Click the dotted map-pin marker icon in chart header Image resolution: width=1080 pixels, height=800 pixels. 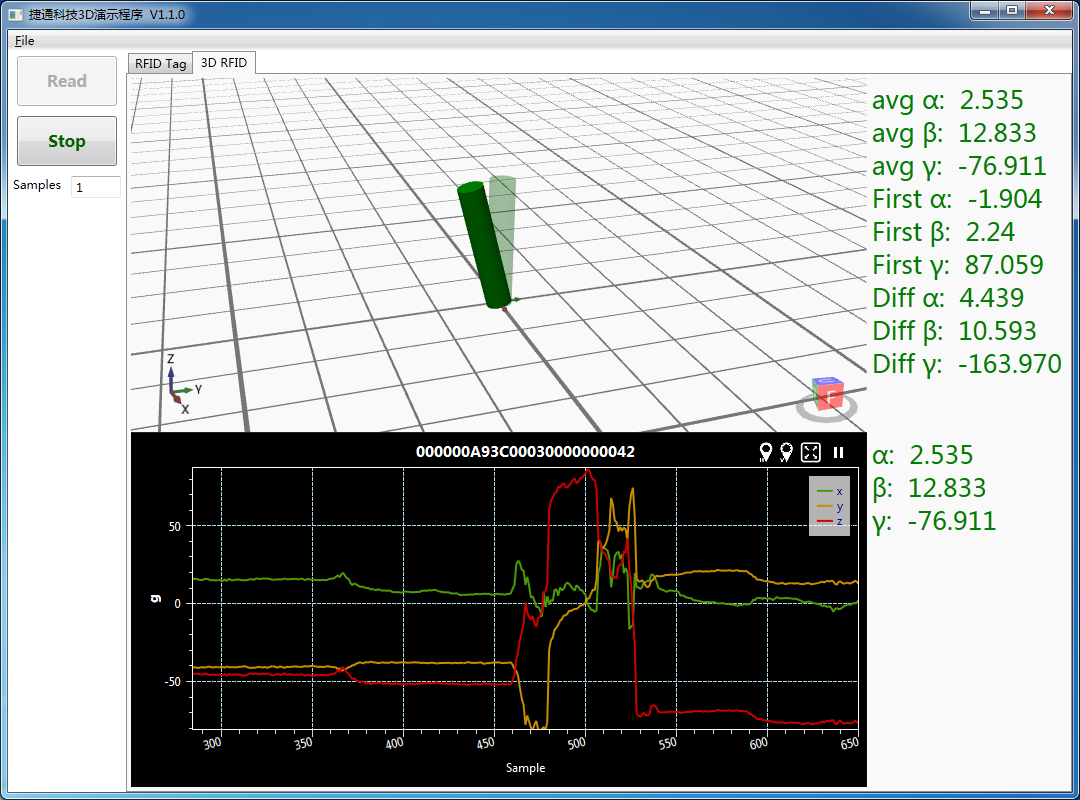click(x=787, y=453)
